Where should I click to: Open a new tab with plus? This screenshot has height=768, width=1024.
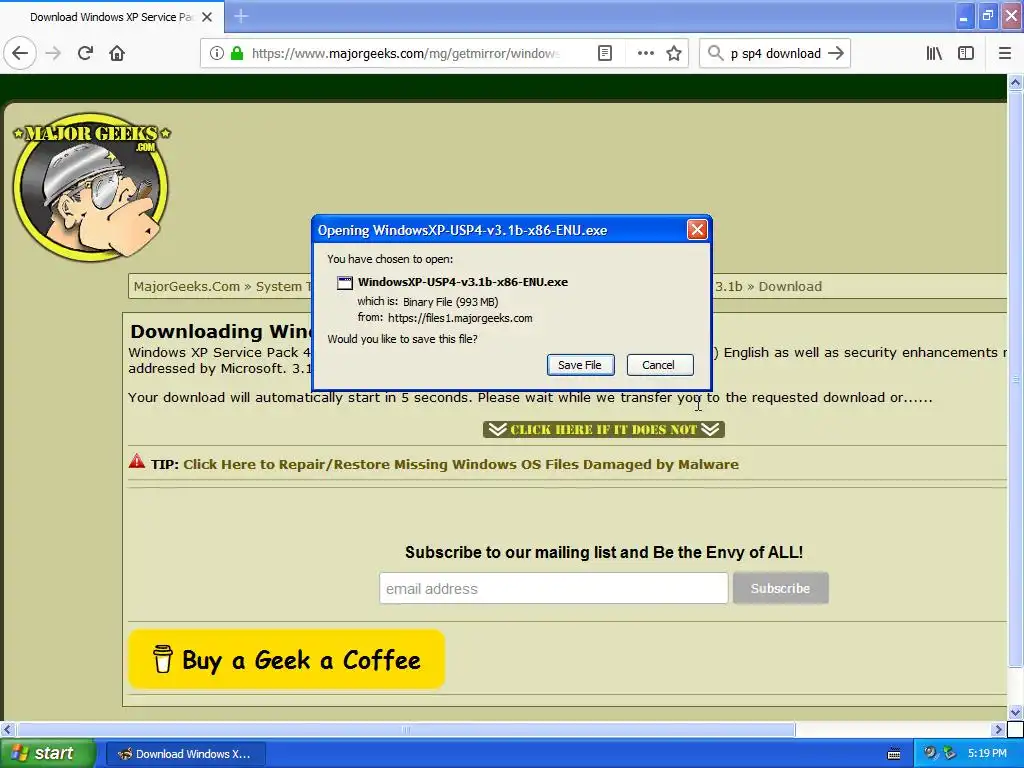241,16
